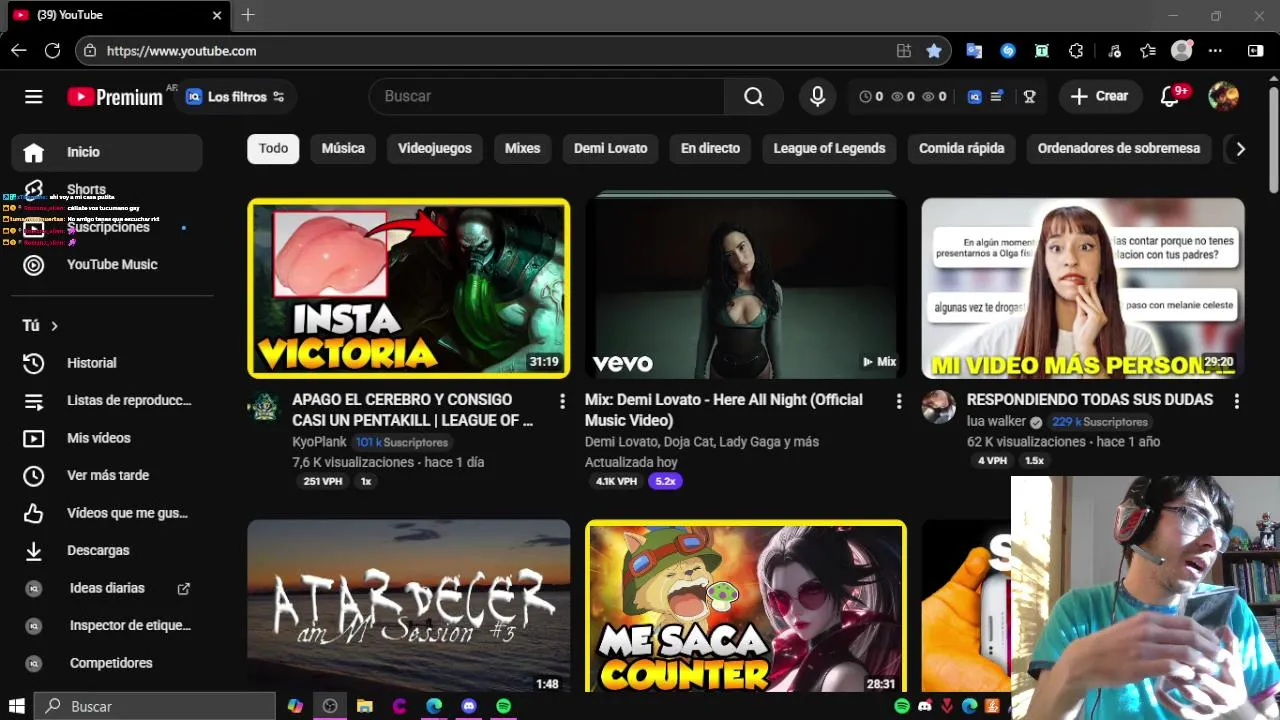Close the YouTube browser tab
Image resolution: width=1280 pixels, height=720 pixels.
click(218, 15)
